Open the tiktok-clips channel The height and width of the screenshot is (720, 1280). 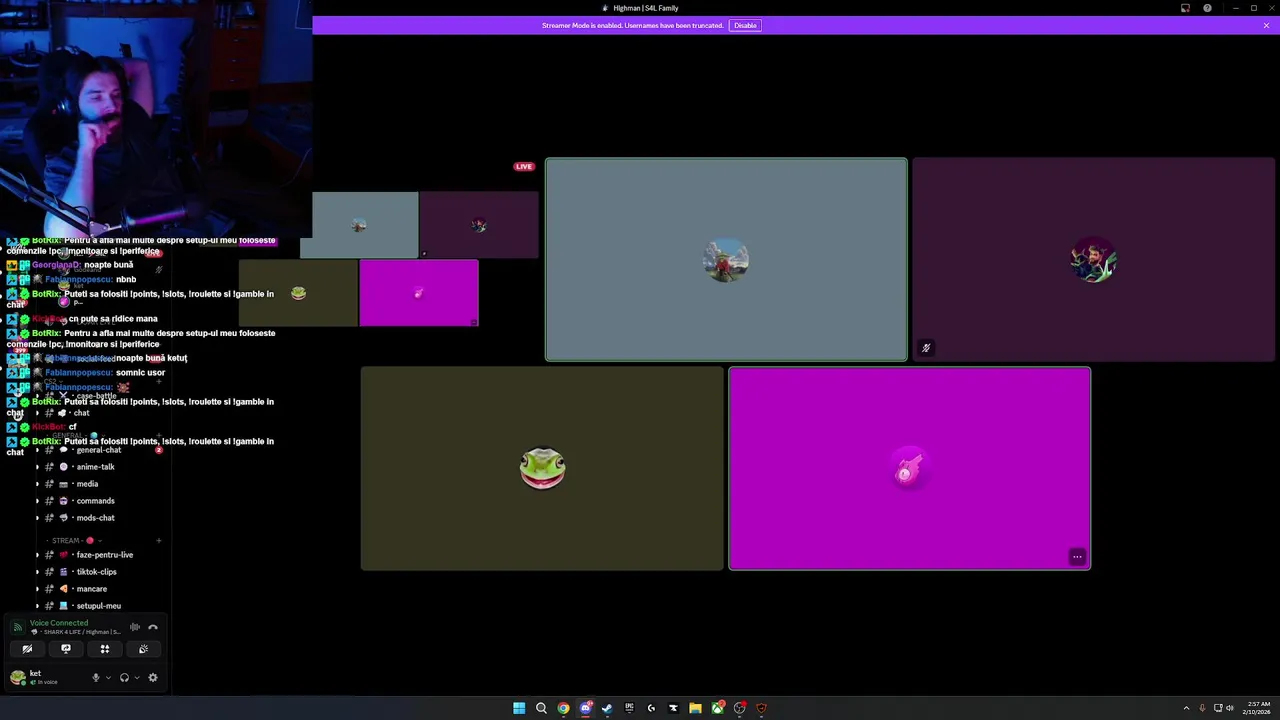coord(96,572)
